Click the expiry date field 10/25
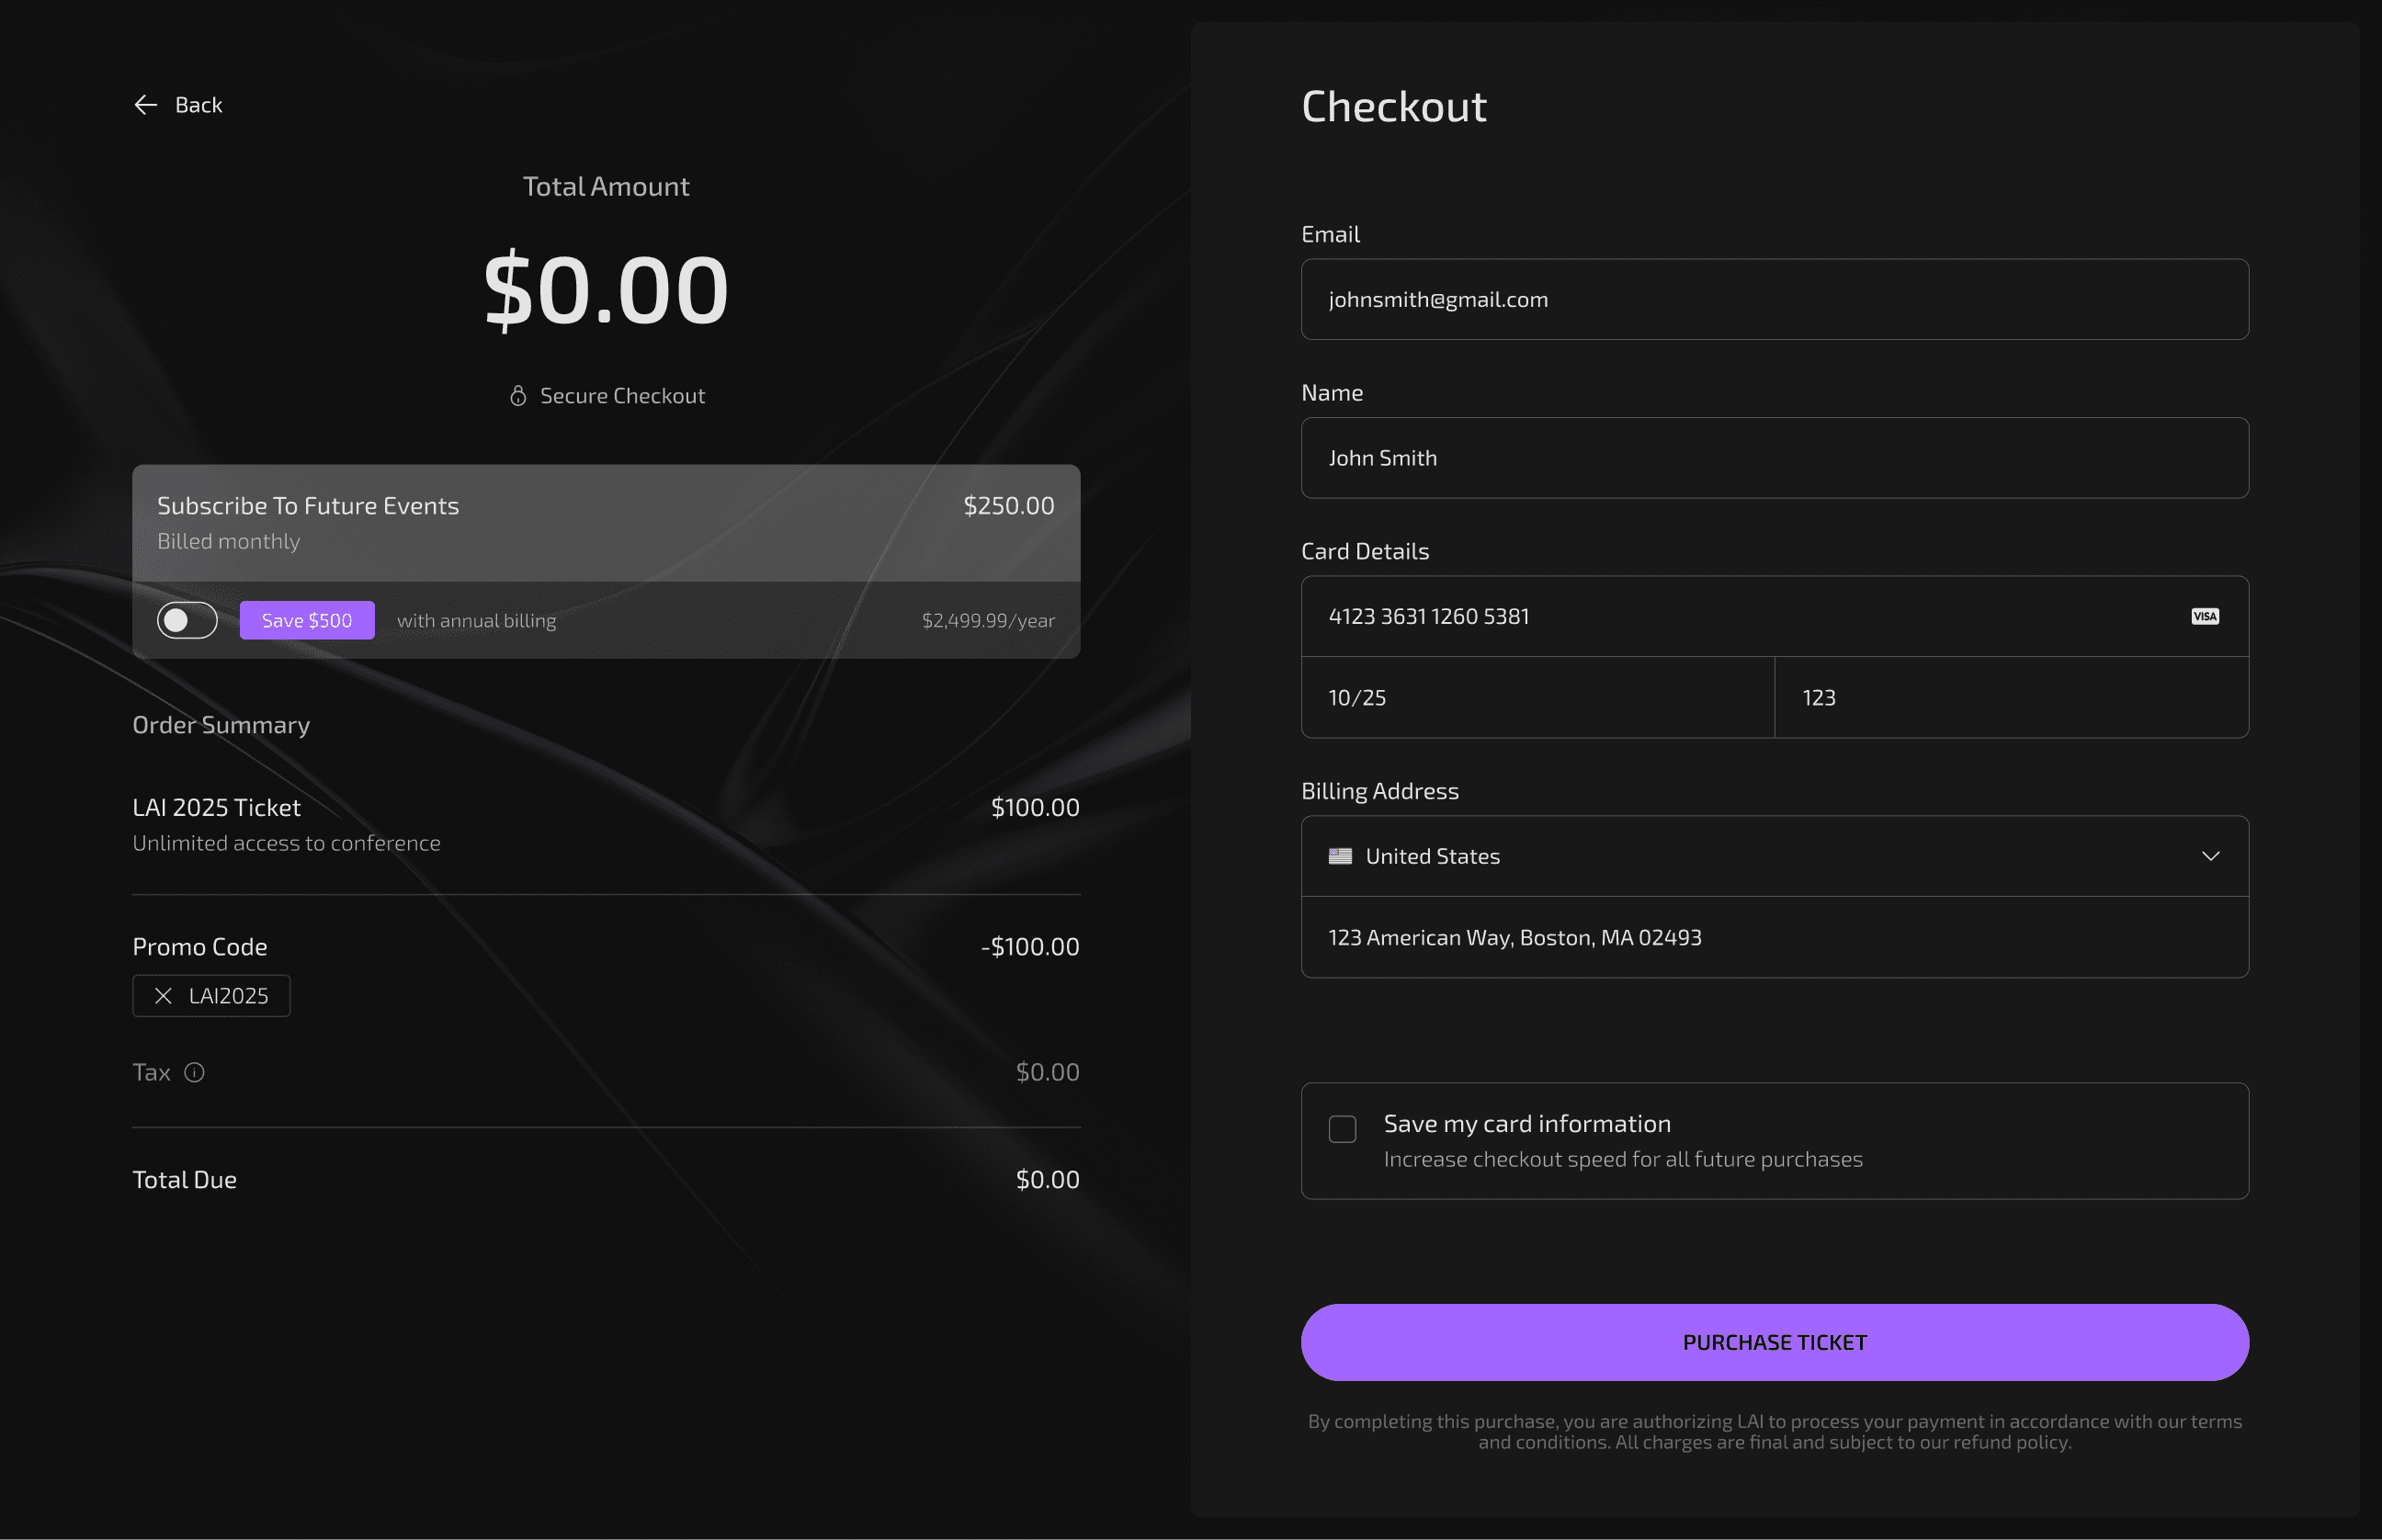The height and width of the screenshot is (1540, 2382). pyautogui.click(x=1537, y=698)
